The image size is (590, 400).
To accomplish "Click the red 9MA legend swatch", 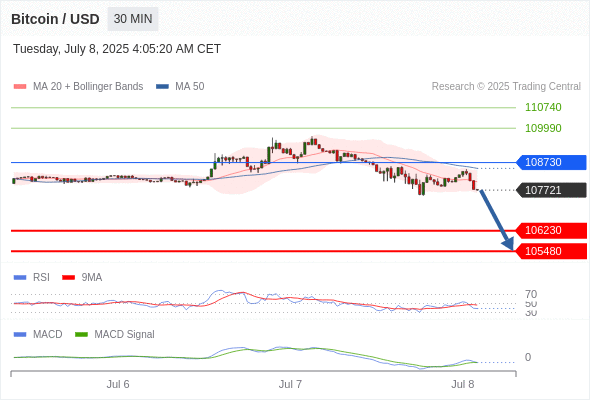I will (68, 278).
